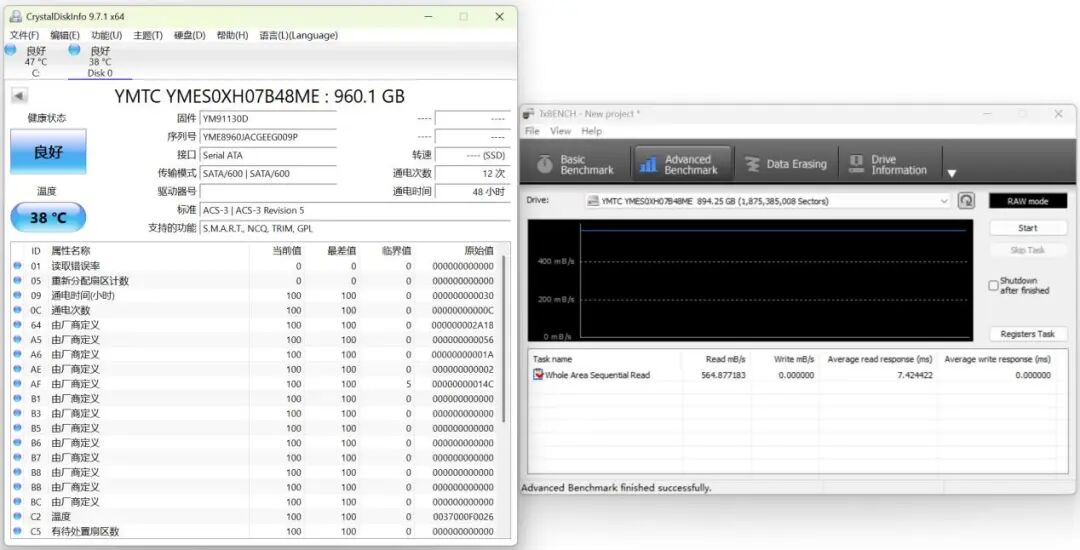The image size is (1080, 550).
Task: Open the TxBENCH Help menu
Action: (592, 131)
